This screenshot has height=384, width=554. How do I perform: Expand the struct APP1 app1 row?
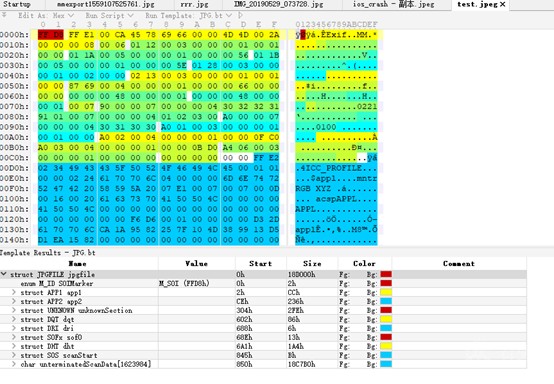(14, 292)
